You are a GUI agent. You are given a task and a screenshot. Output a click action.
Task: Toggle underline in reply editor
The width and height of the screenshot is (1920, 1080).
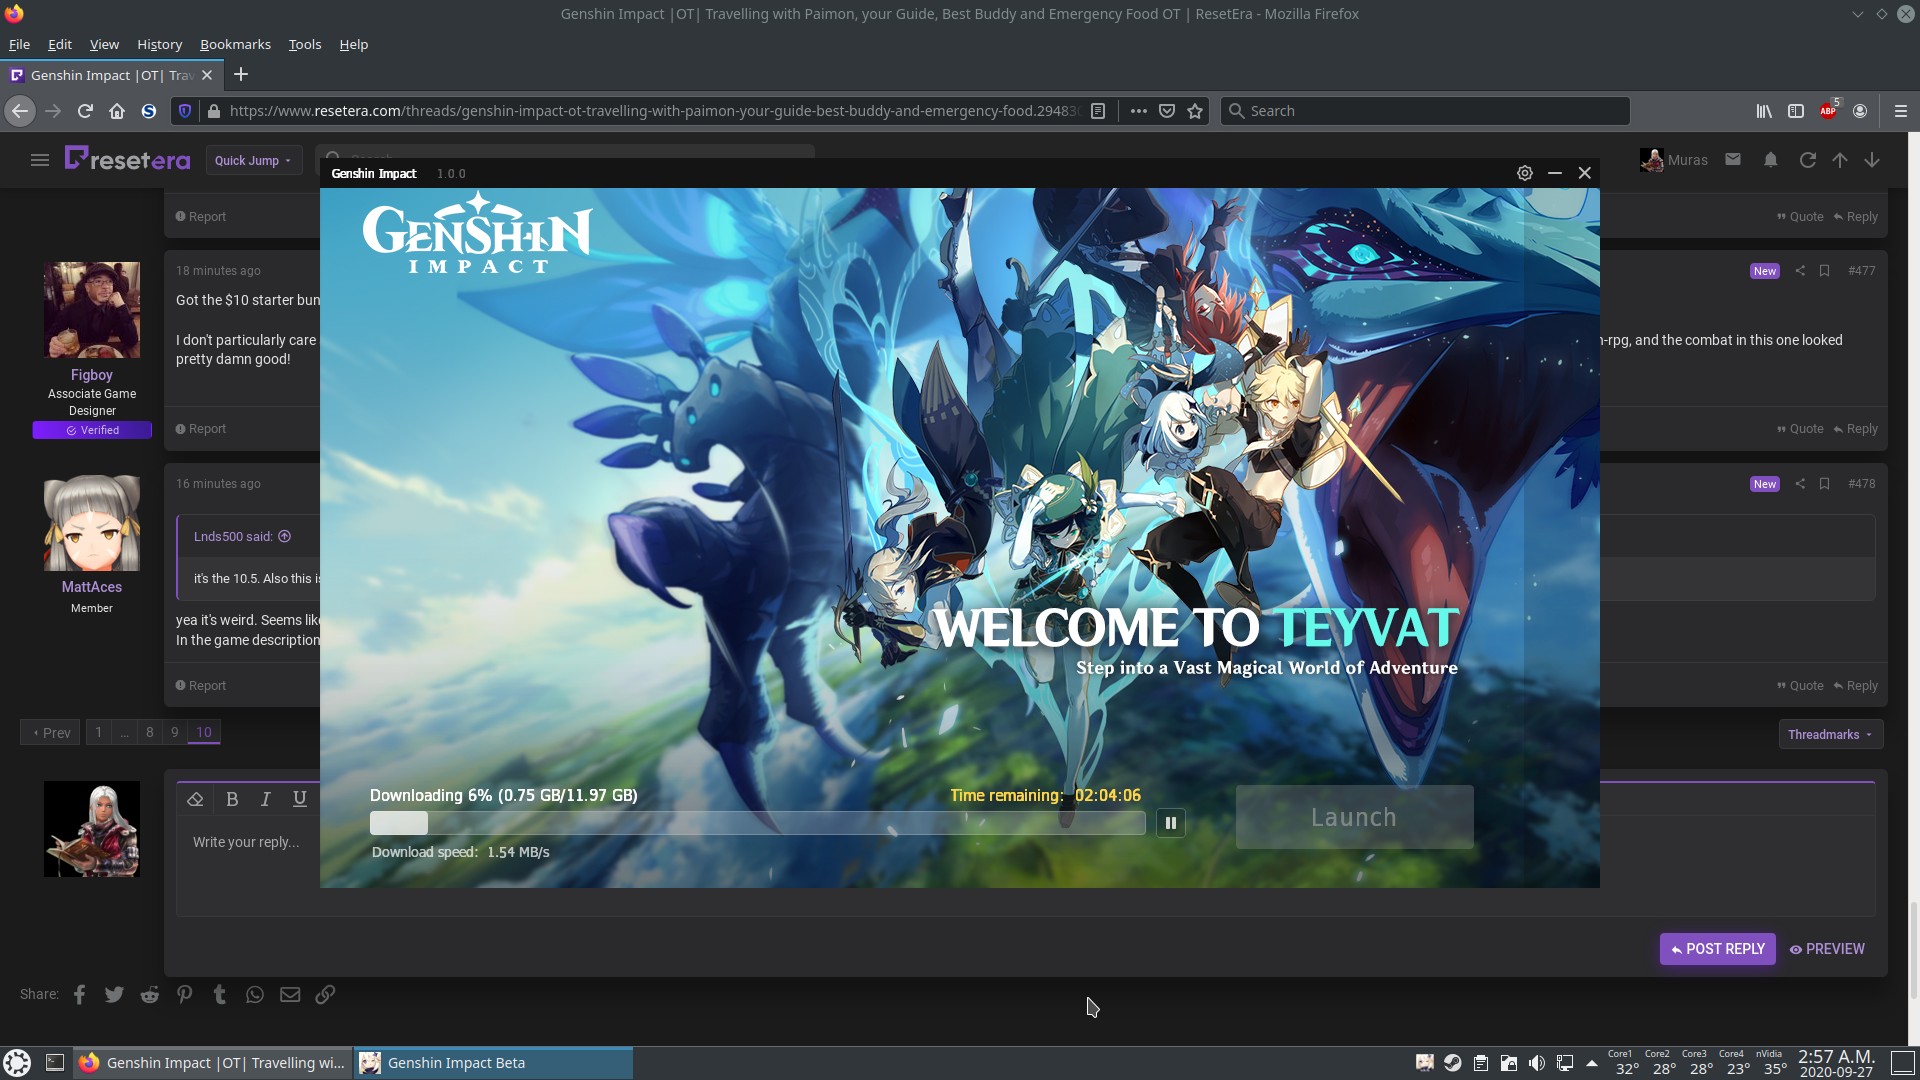(299, 799)
